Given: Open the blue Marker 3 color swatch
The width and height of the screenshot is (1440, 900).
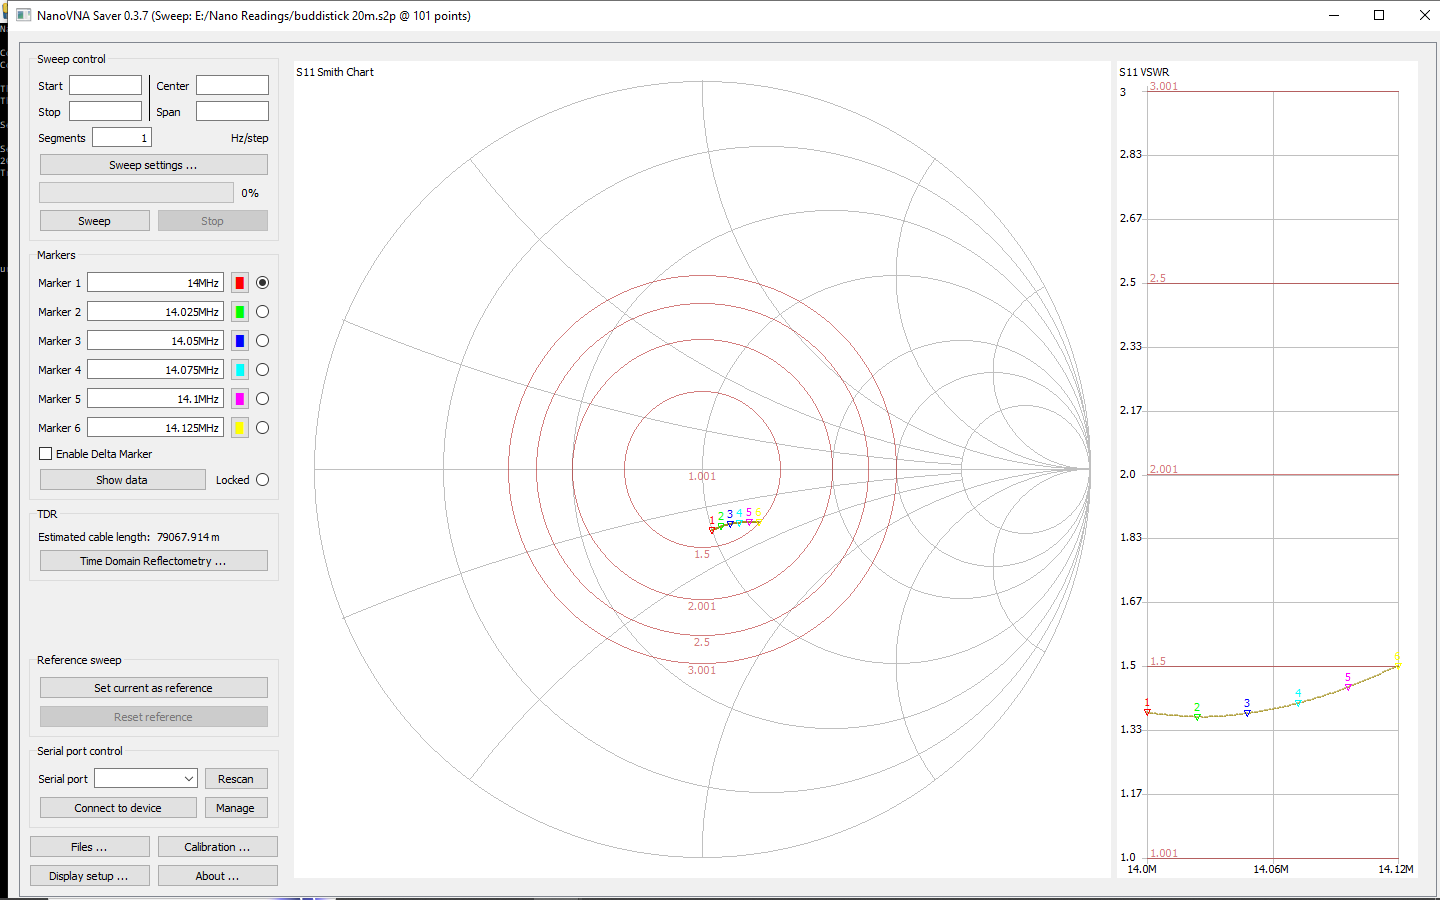Looking at the screenshot, I should tap(240, 341).
